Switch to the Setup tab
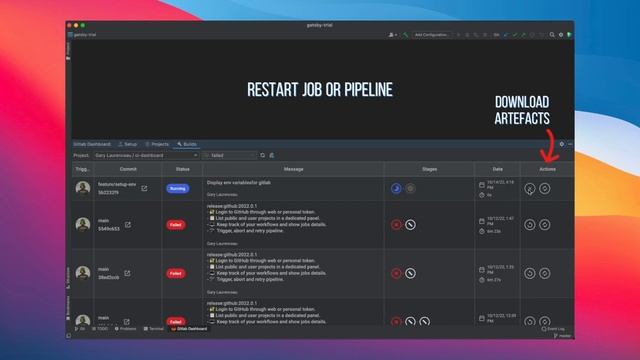Screen dimensions: 640x360 (x=127, y=144)
